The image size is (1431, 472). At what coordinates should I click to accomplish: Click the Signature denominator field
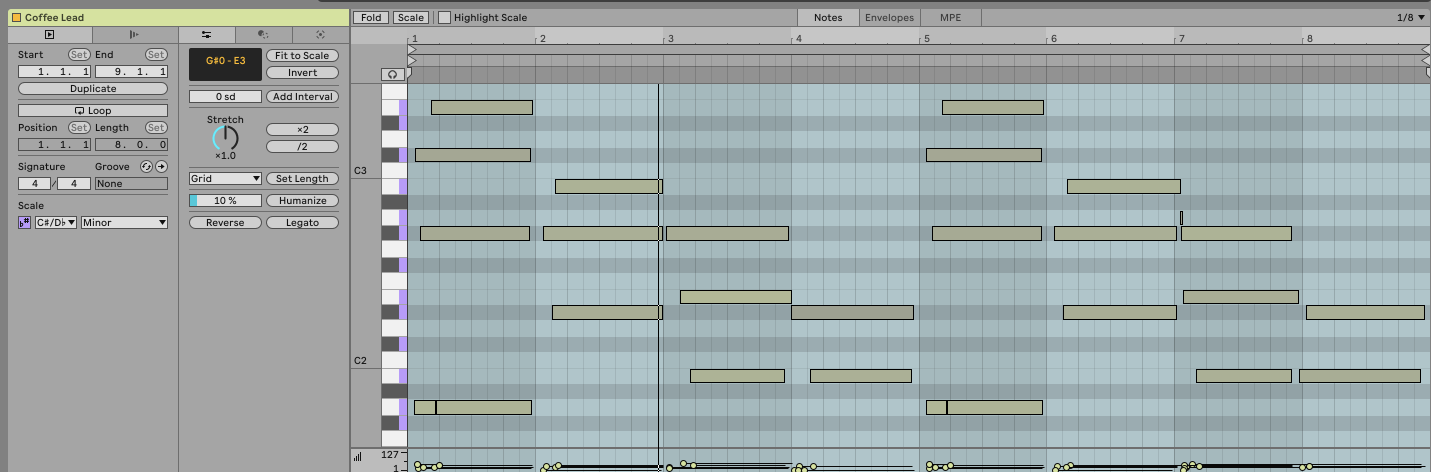coord(74,184)
